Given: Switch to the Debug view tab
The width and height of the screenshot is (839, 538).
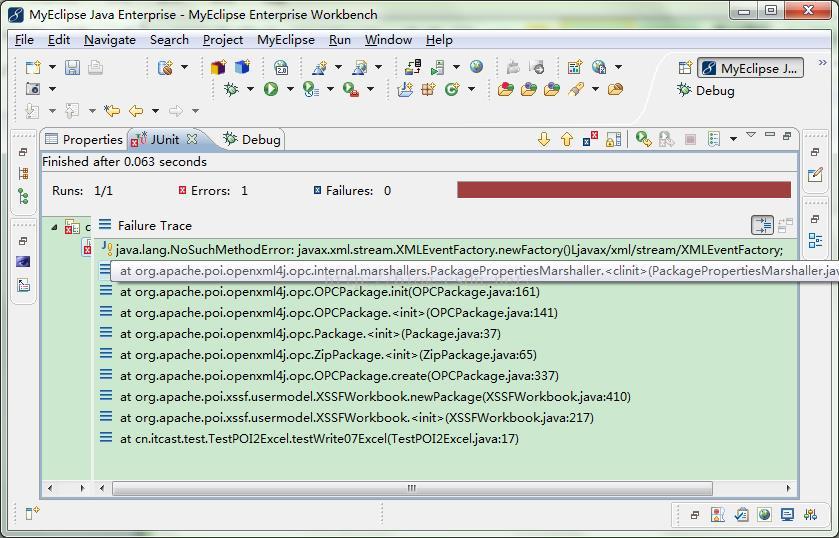Looking at the screenshot, I should pos(253,140).
